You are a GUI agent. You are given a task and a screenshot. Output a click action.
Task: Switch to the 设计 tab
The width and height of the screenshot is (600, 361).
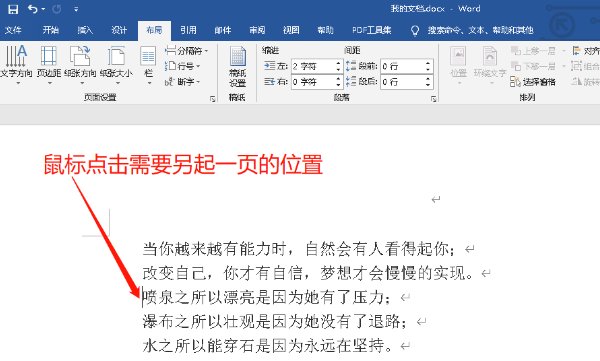119,30
